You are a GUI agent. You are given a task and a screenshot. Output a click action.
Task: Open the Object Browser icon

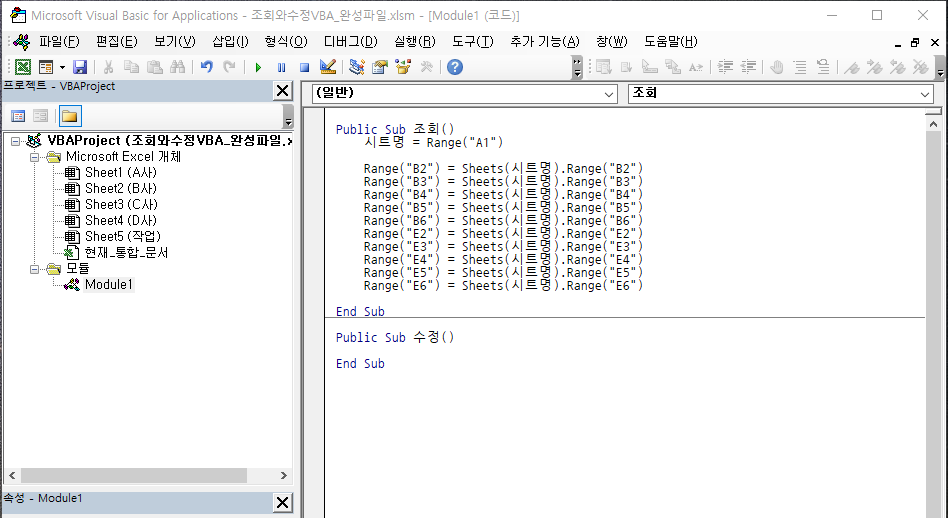(x=403, y=67)
